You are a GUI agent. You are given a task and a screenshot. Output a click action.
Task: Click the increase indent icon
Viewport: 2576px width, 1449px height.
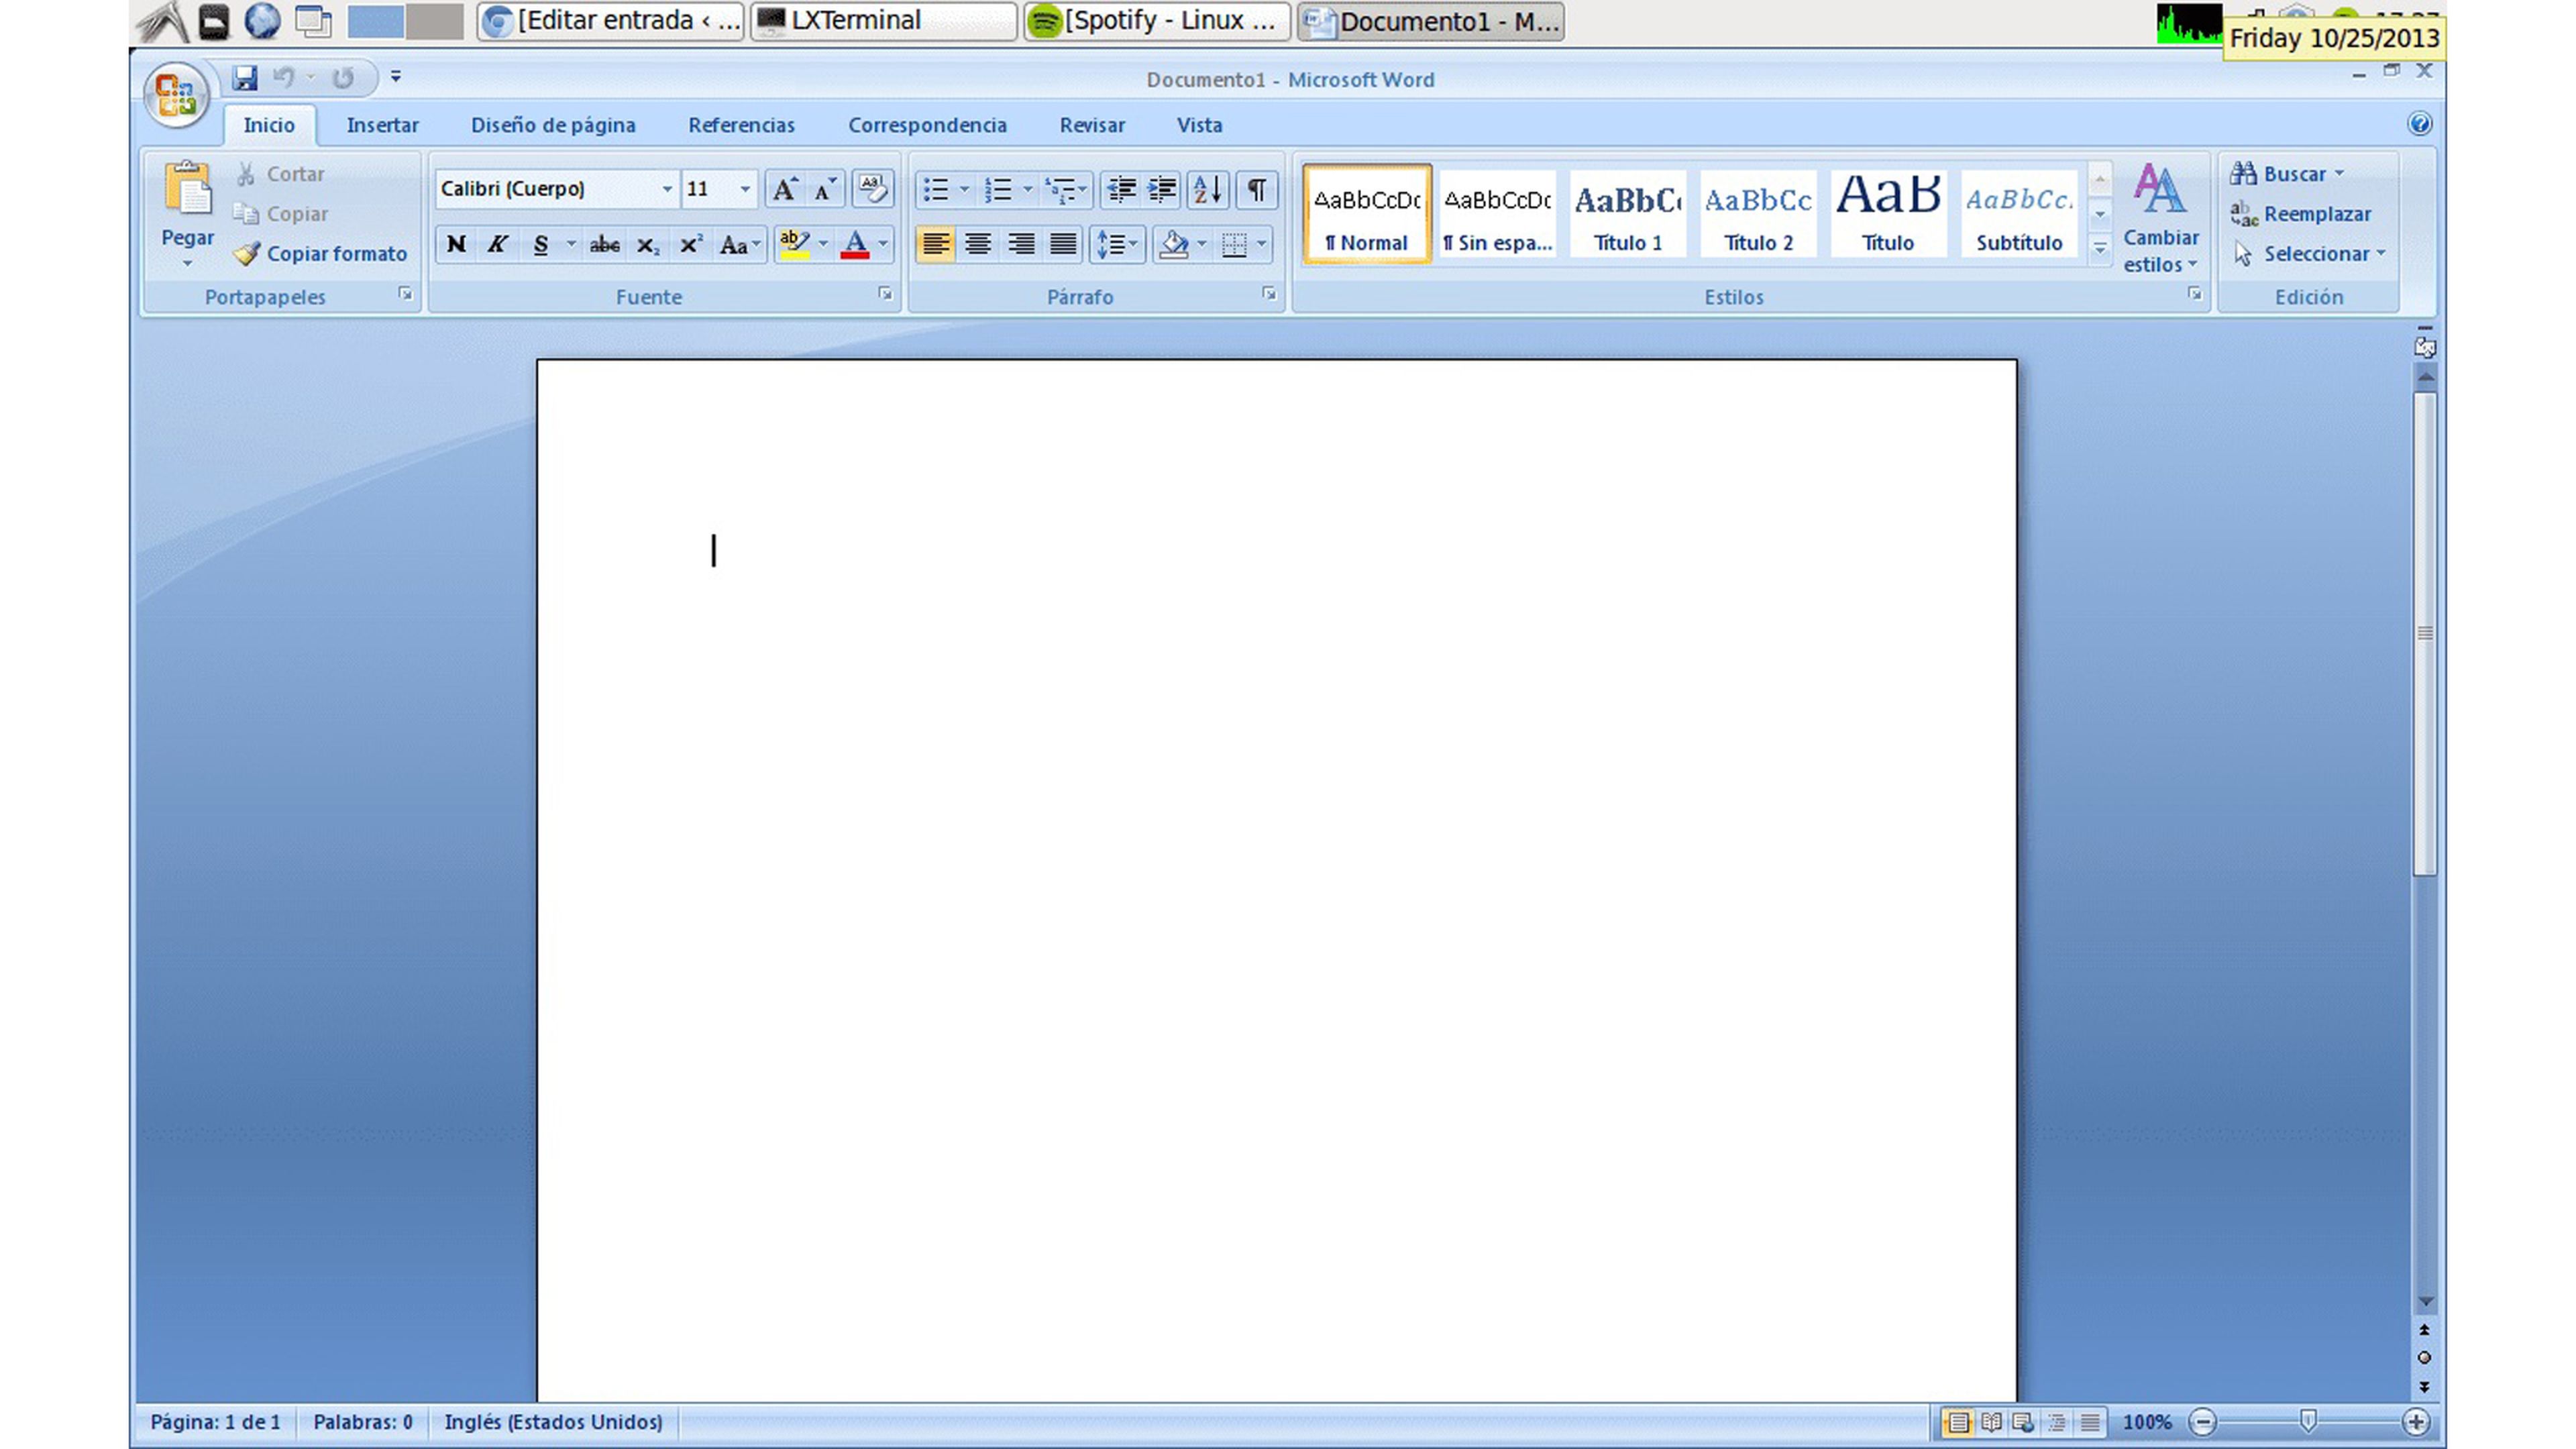(1162, 189)
